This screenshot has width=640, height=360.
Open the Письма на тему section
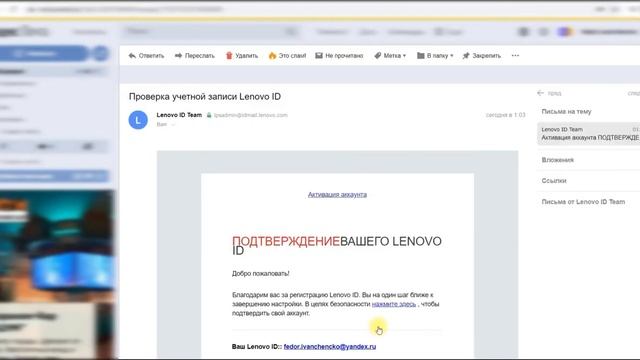point(566,111)
